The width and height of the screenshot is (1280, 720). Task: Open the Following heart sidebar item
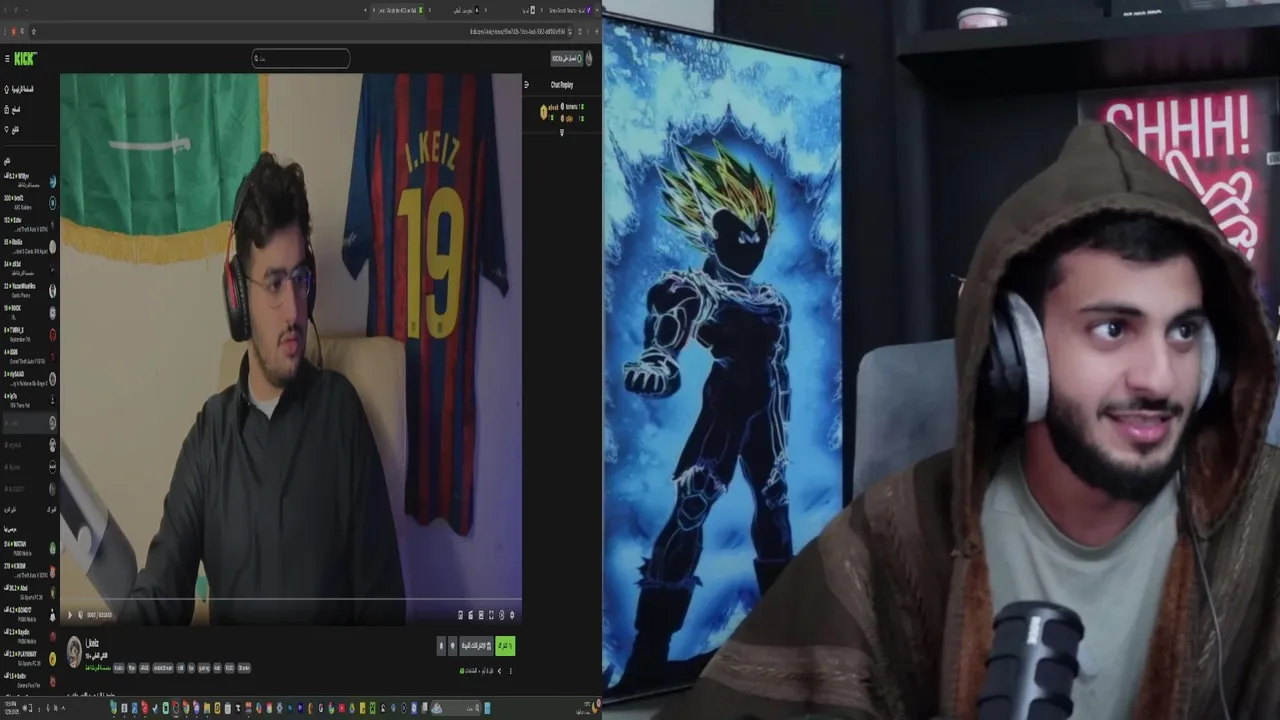[13, 129]
